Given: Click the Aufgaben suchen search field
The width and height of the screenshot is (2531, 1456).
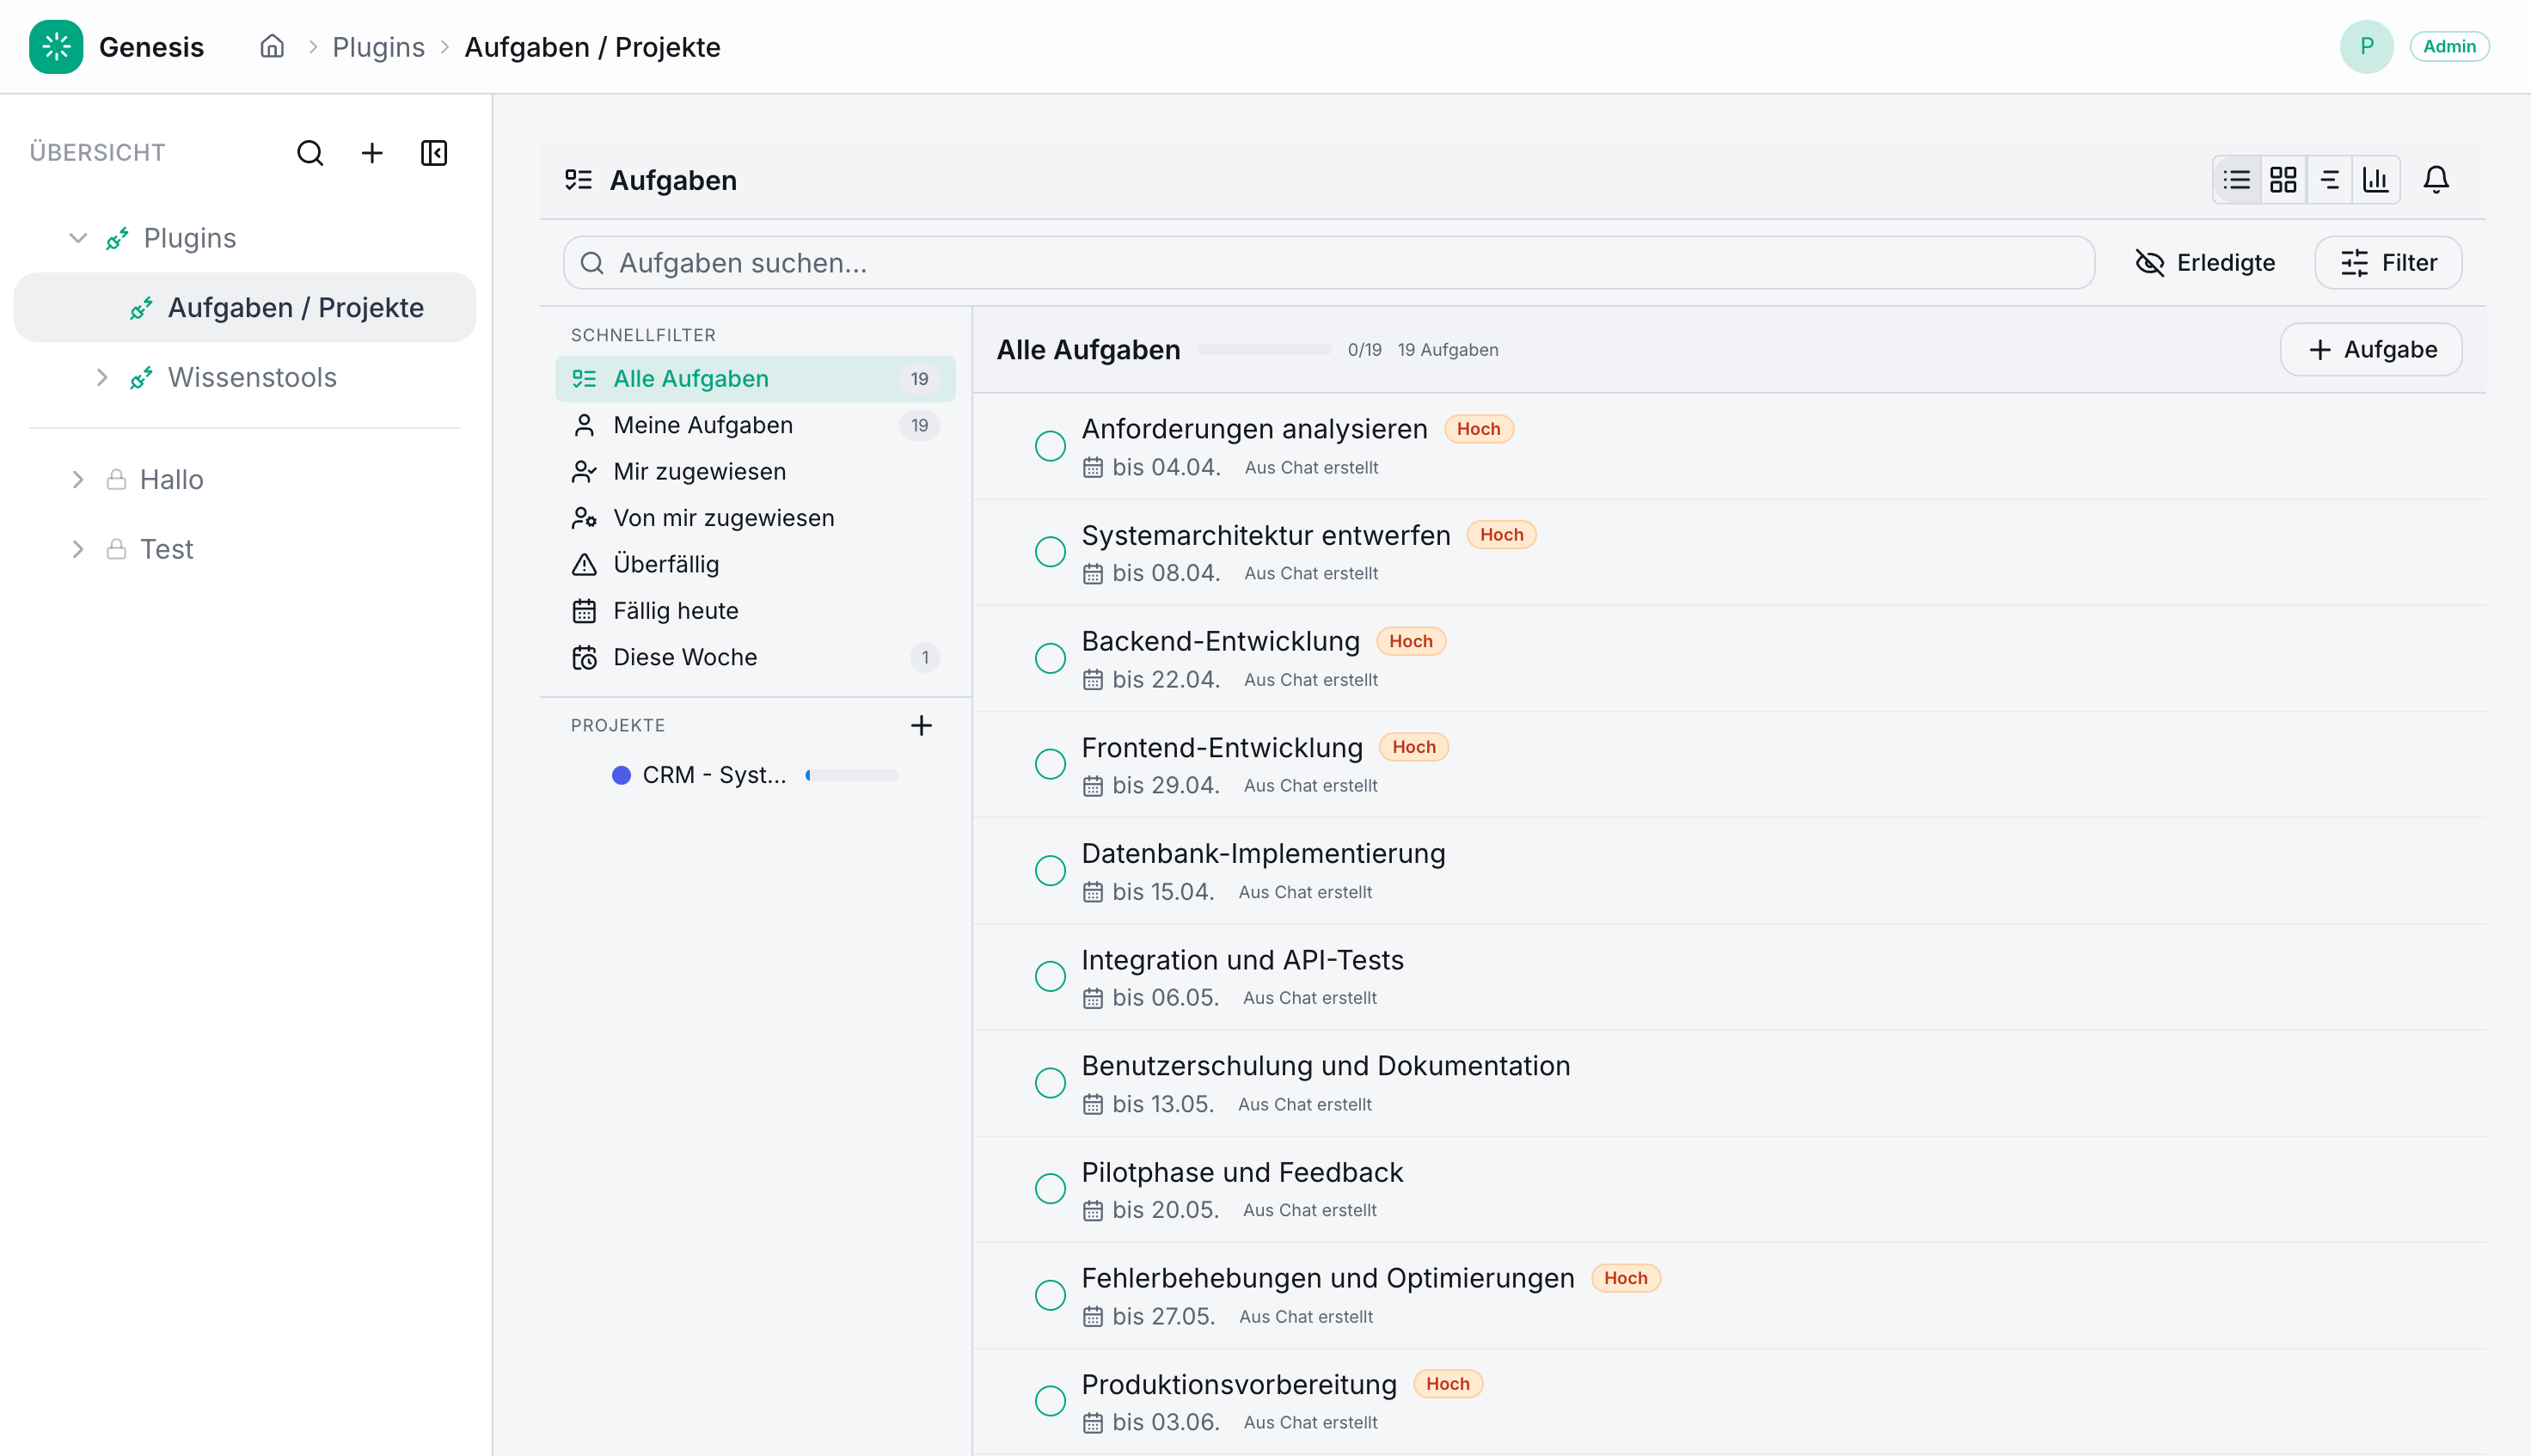Looking at the screenshot, I should [x=1328, y=263].
